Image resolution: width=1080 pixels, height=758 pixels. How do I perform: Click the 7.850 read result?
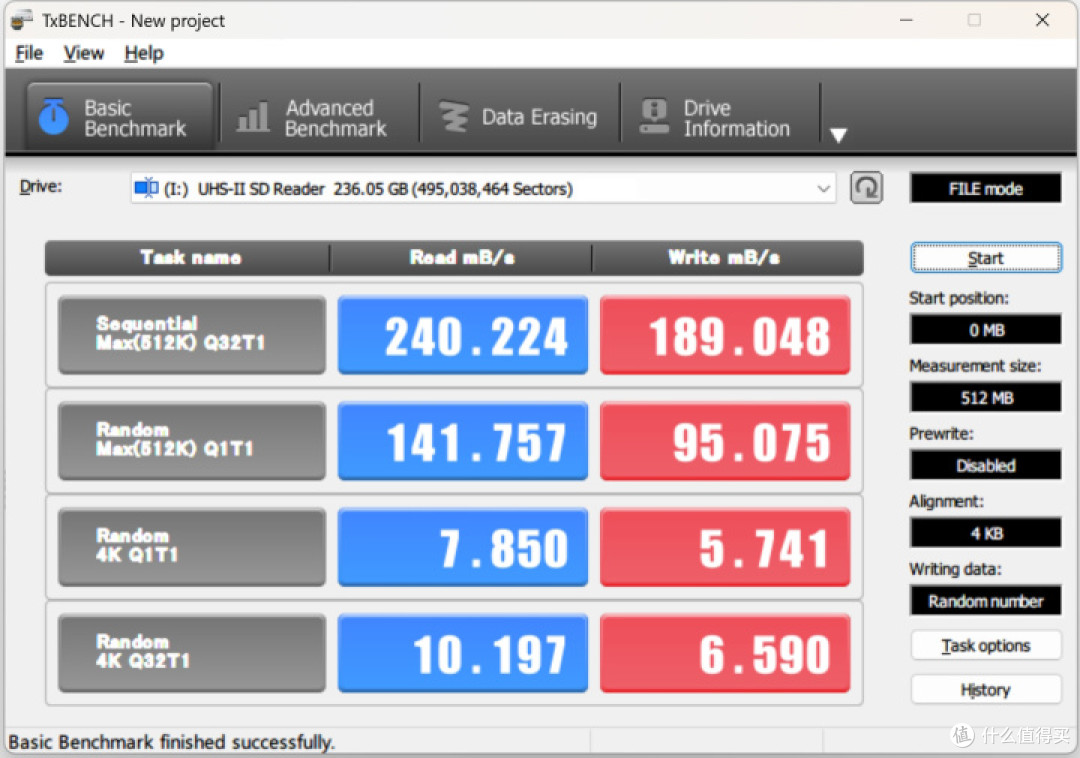coord(463,547)
